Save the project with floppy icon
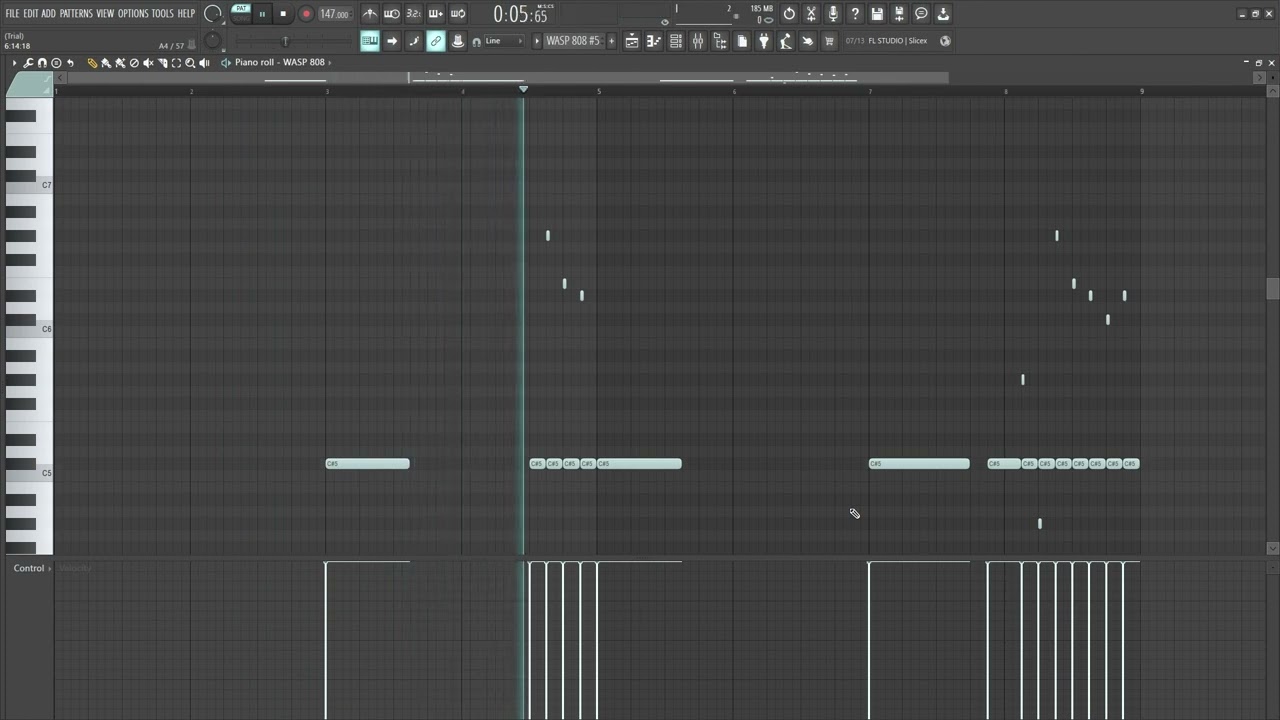This screenshot has height=720, width=1280. click(x=877, y=14)
